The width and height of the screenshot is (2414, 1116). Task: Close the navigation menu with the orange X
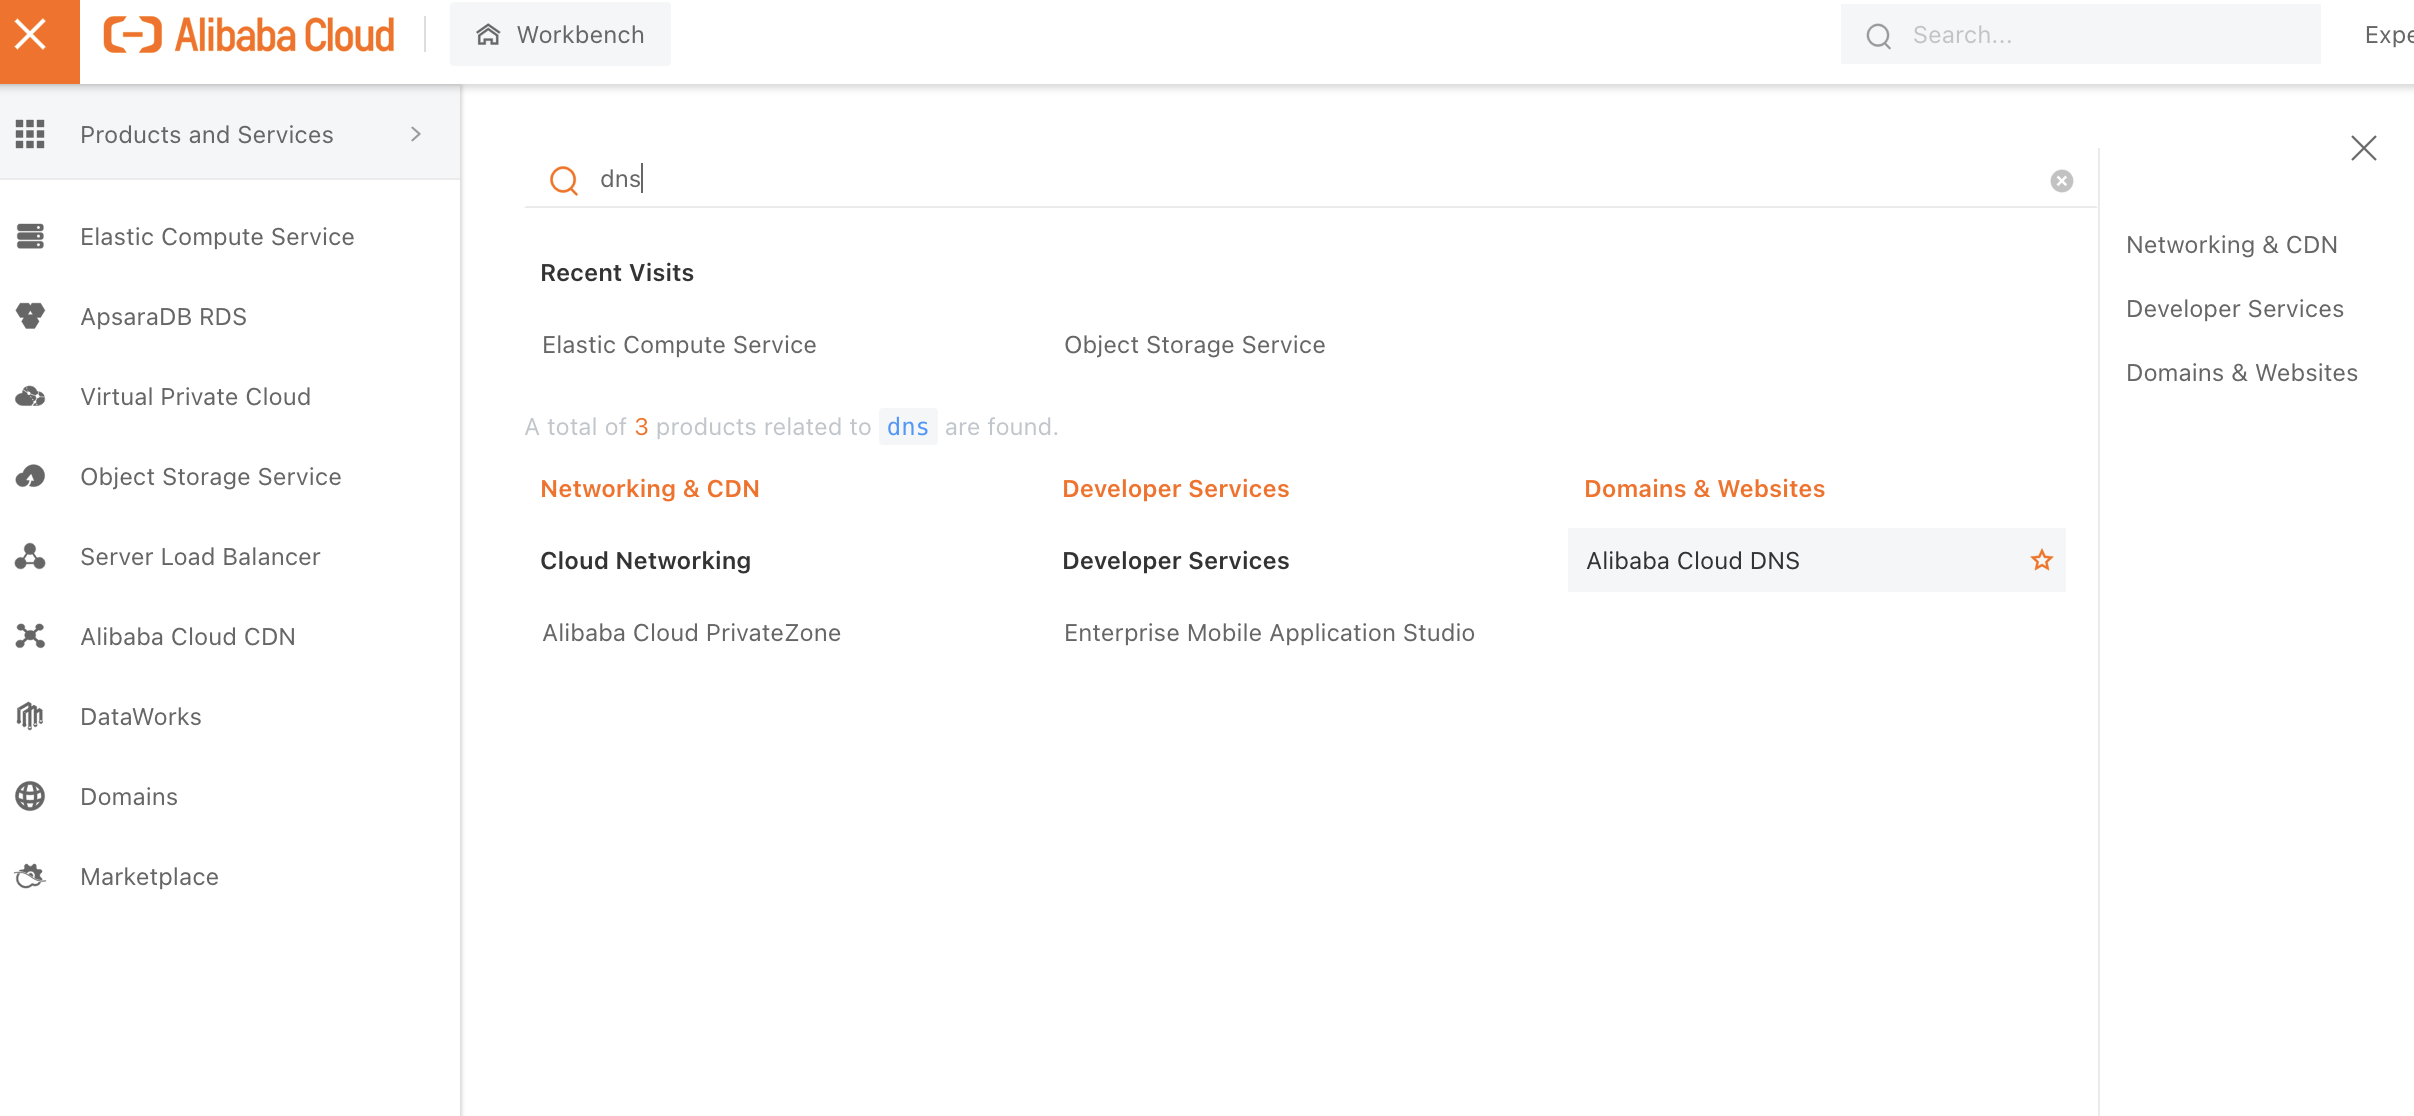39,40
